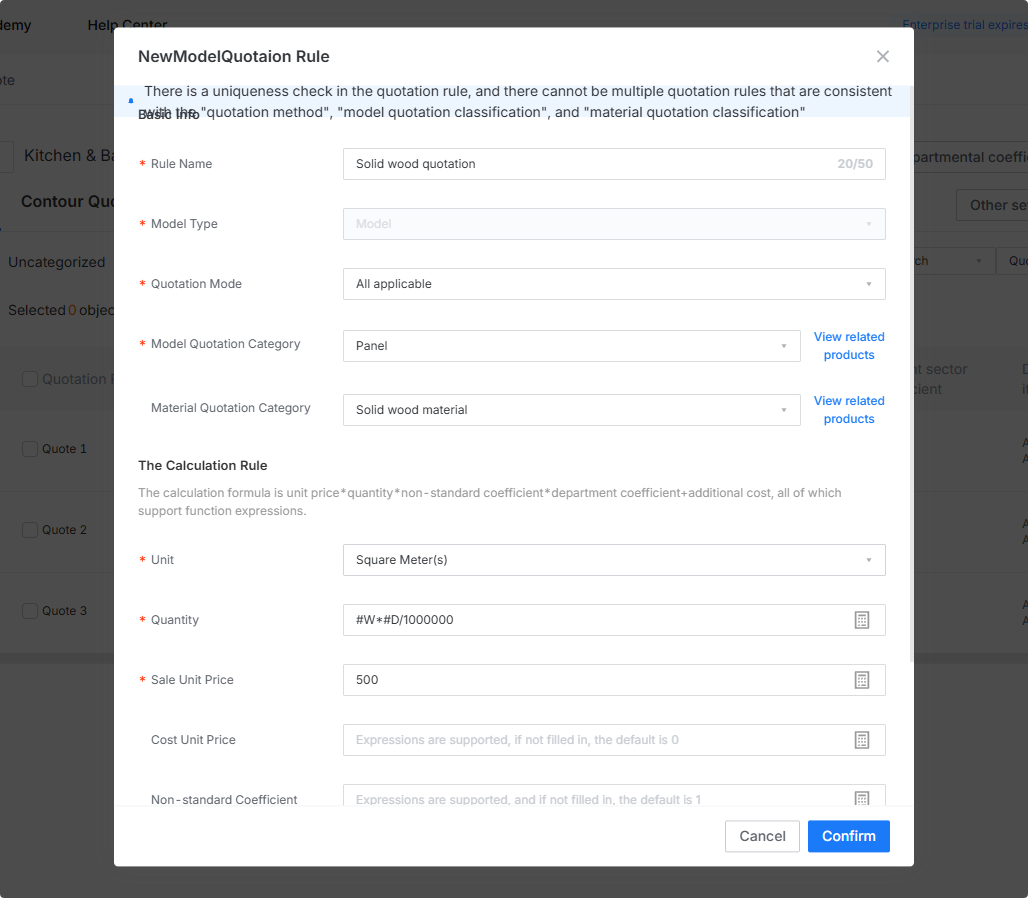View related products for Model Quotation Category
1028x898 pixels.
click(848, 345)
